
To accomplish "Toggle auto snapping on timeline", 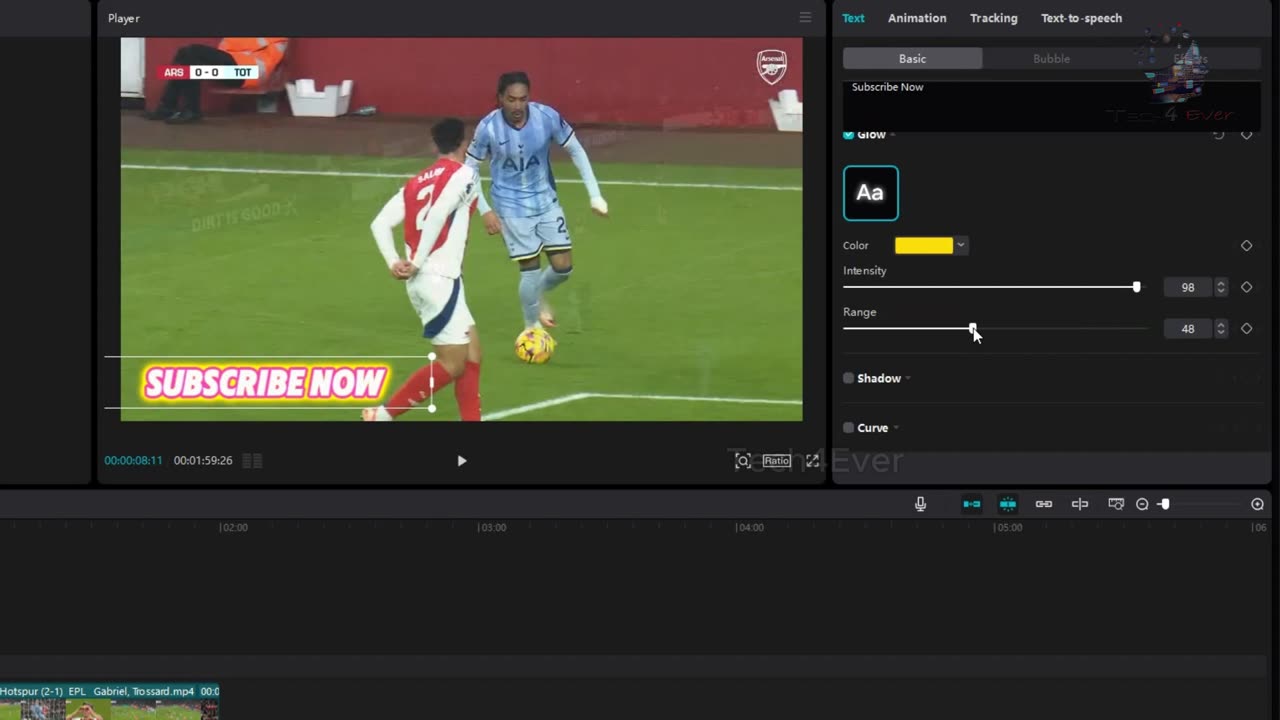I will tap(1007, 504).
